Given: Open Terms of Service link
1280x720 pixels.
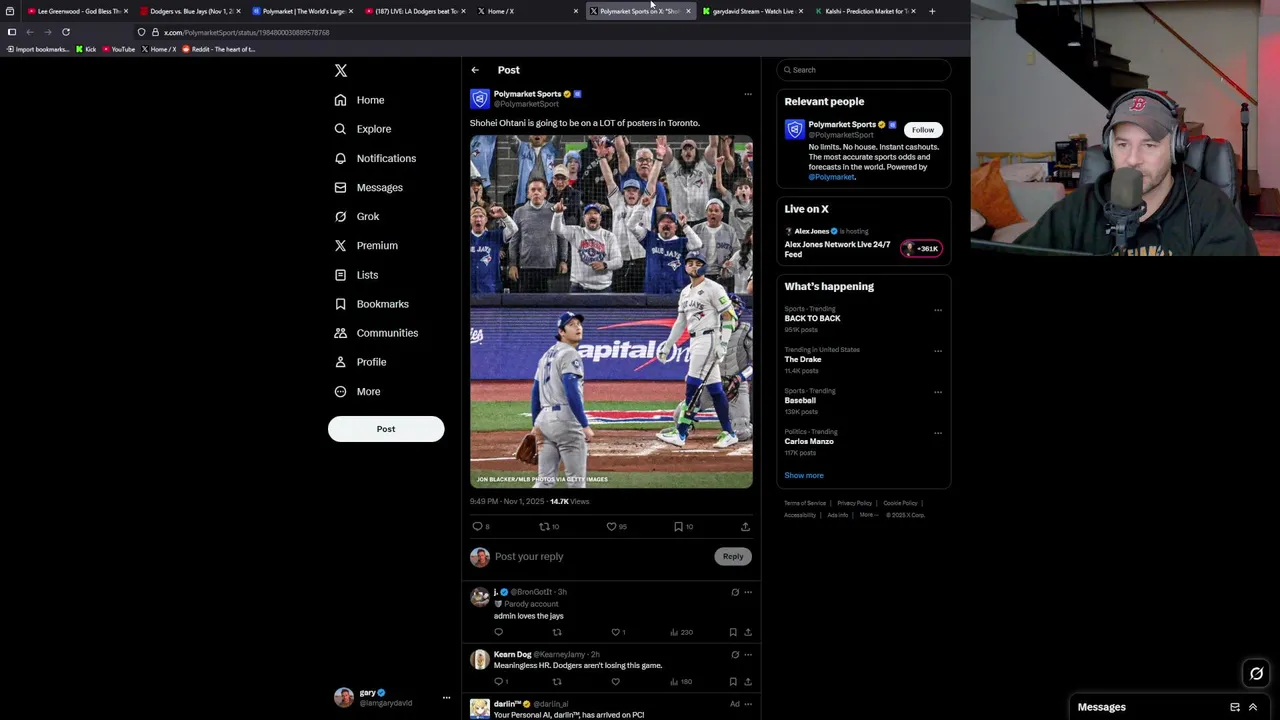Looking at the screenshot, I should click(805, 503).
